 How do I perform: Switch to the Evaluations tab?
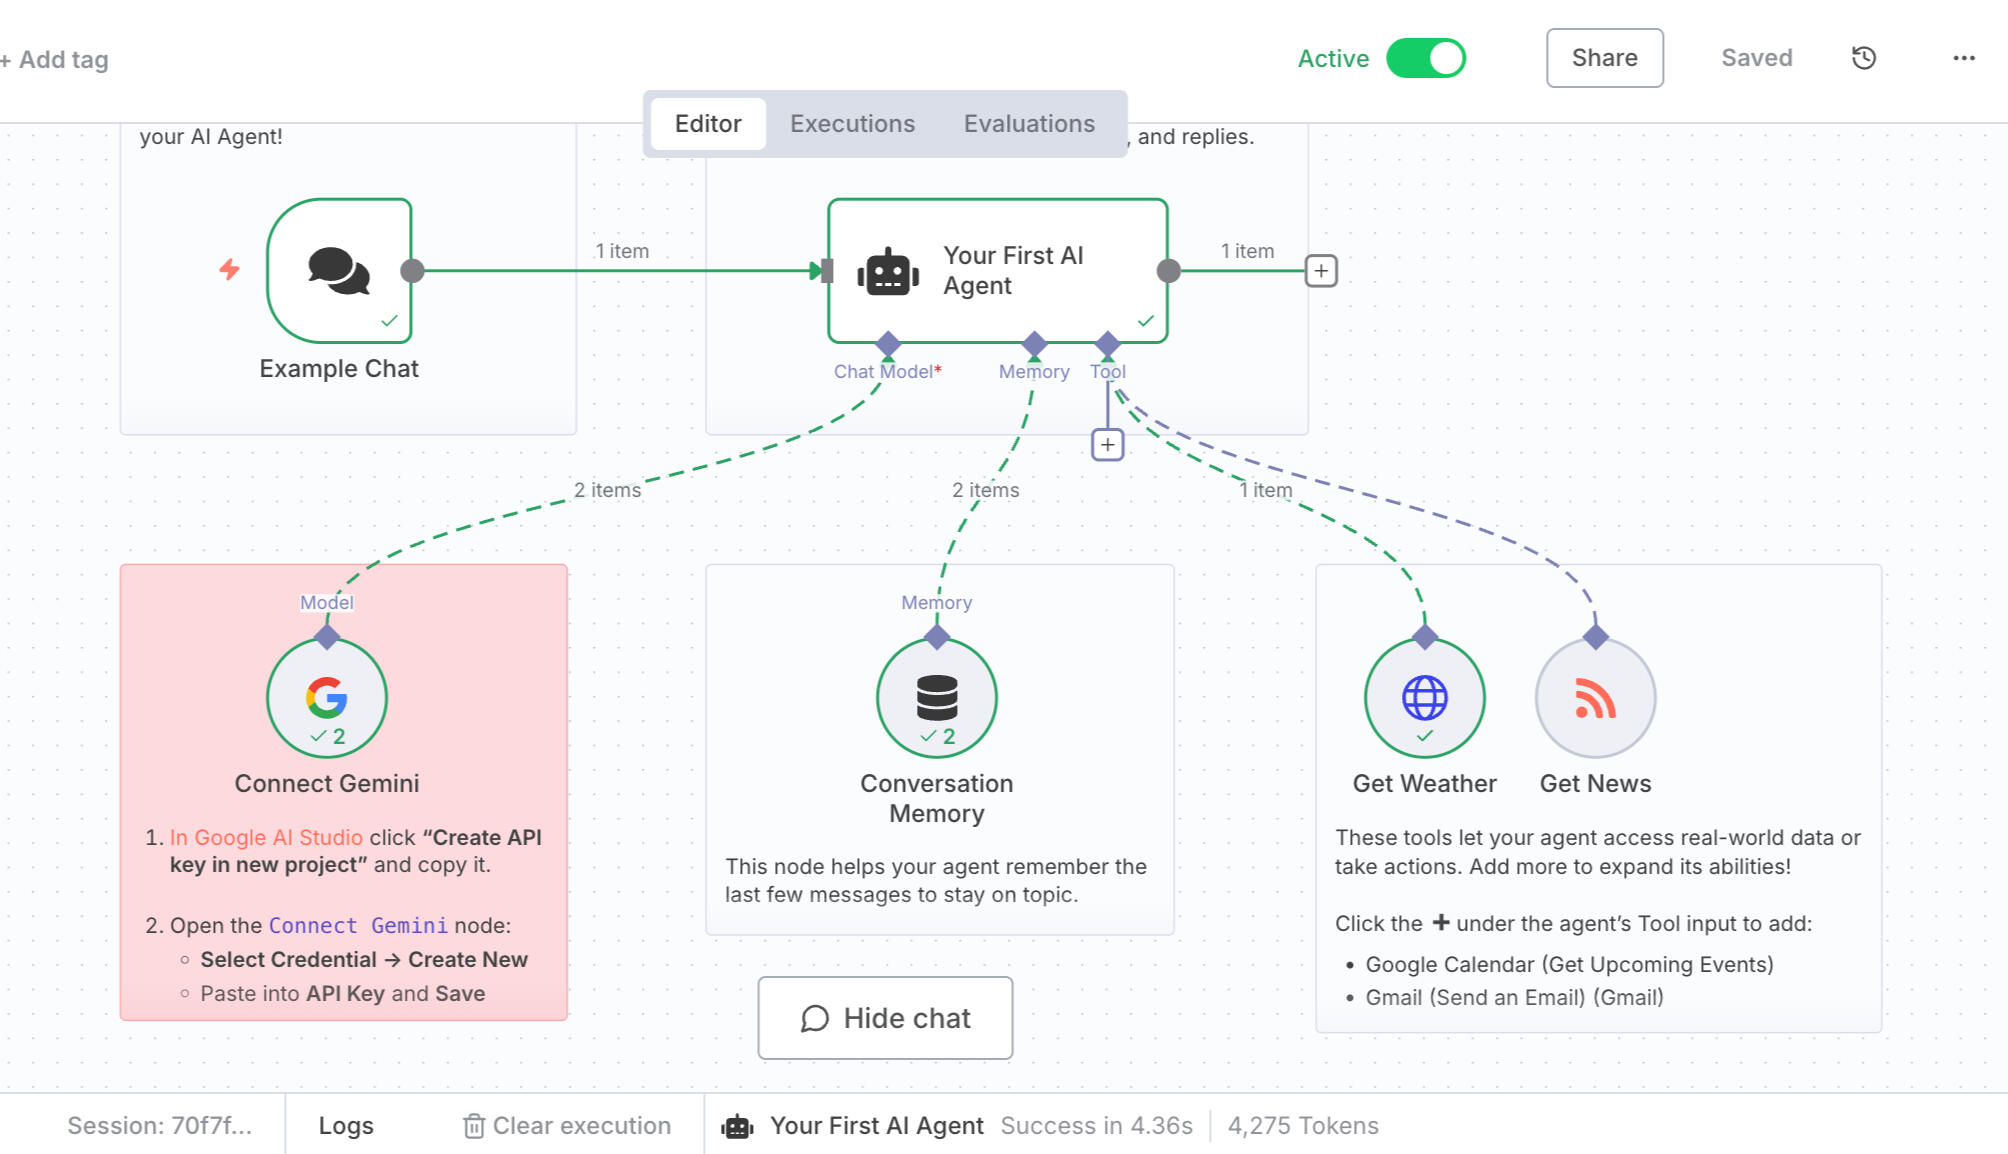pos(1029,124)
